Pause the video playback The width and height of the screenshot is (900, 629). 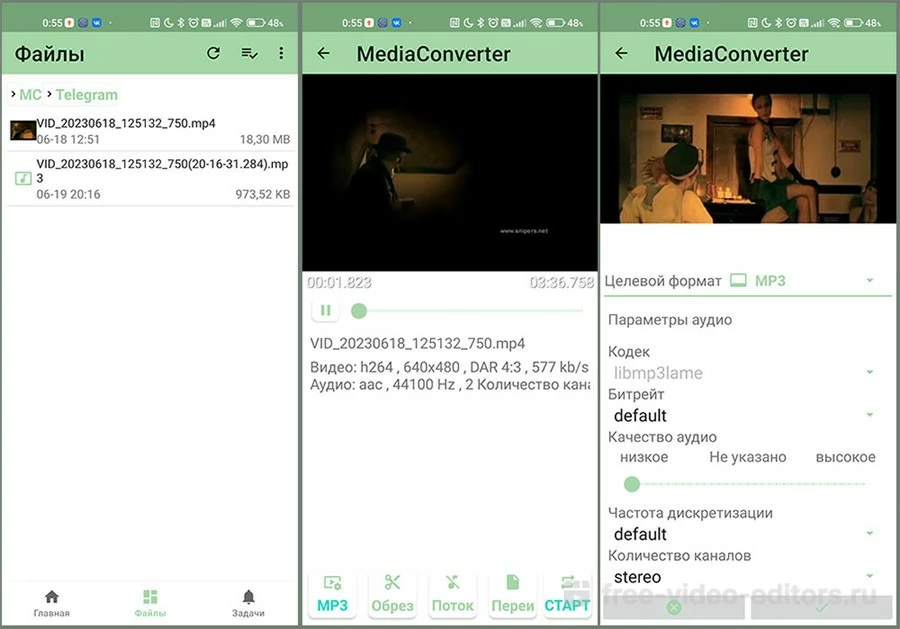tap(325, 310)
